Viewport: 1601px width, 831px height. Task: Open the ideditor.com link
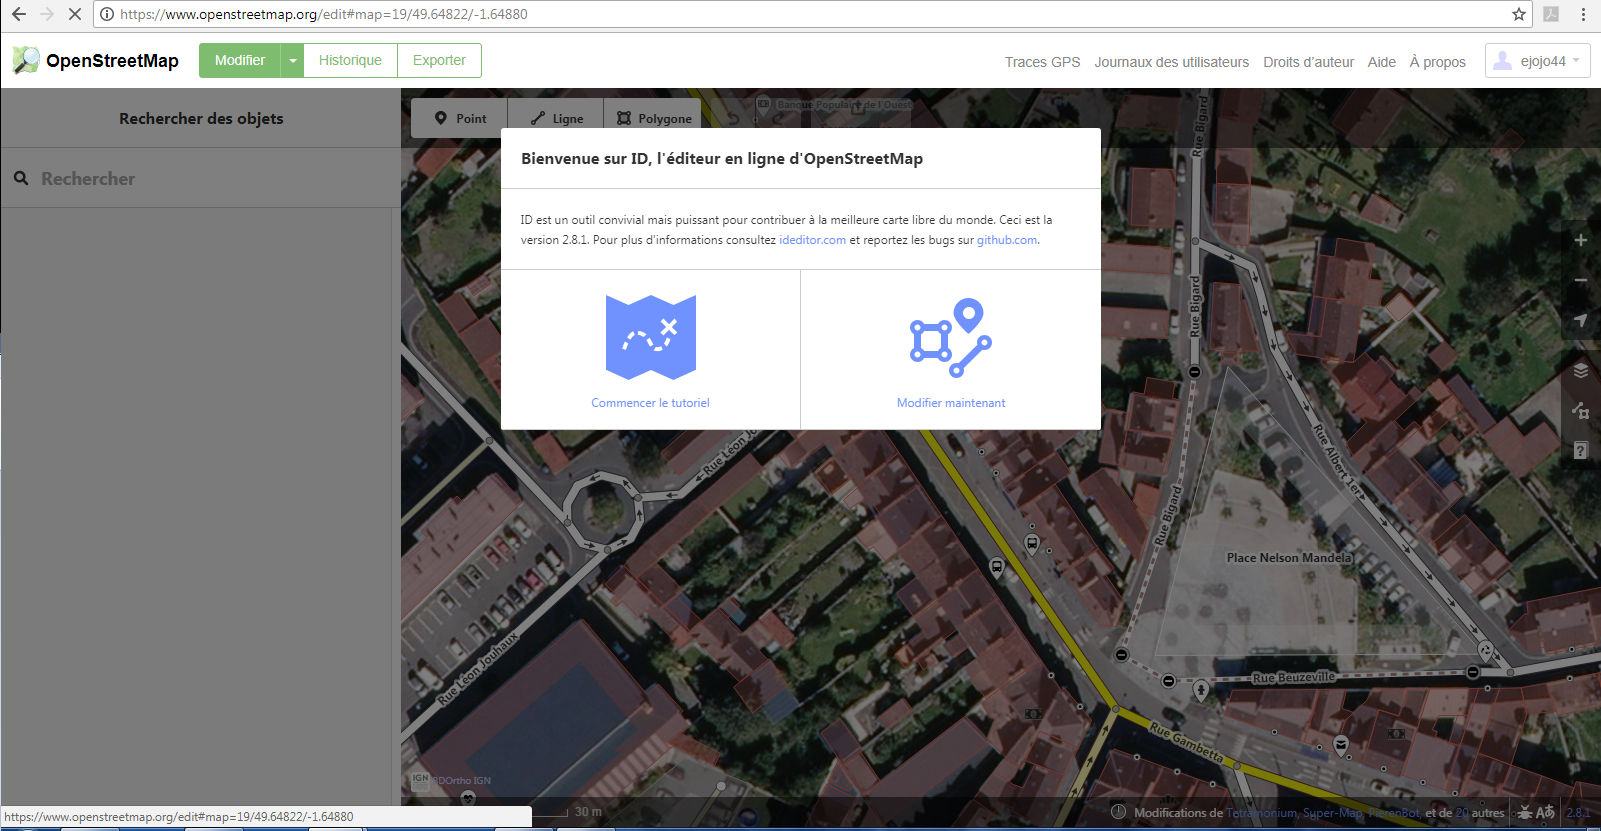tap(812, 240)
